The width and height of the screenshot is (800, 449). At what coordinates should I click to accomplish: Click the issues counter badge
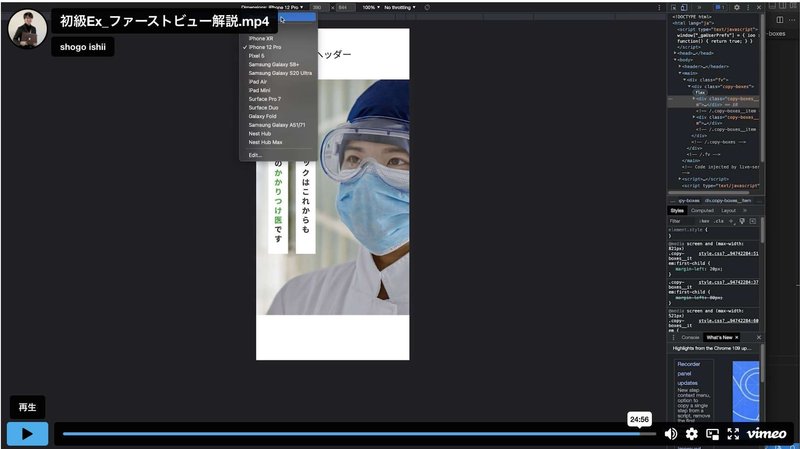719,8
